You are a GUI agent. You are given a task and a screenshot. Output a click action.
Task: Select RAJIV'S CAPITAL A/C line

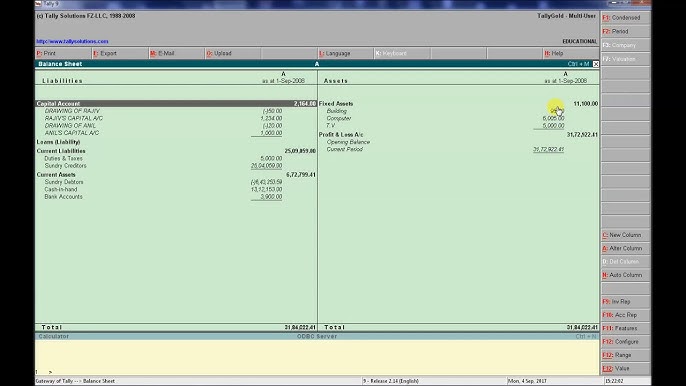pyautogui.click(x=163, y=118)
